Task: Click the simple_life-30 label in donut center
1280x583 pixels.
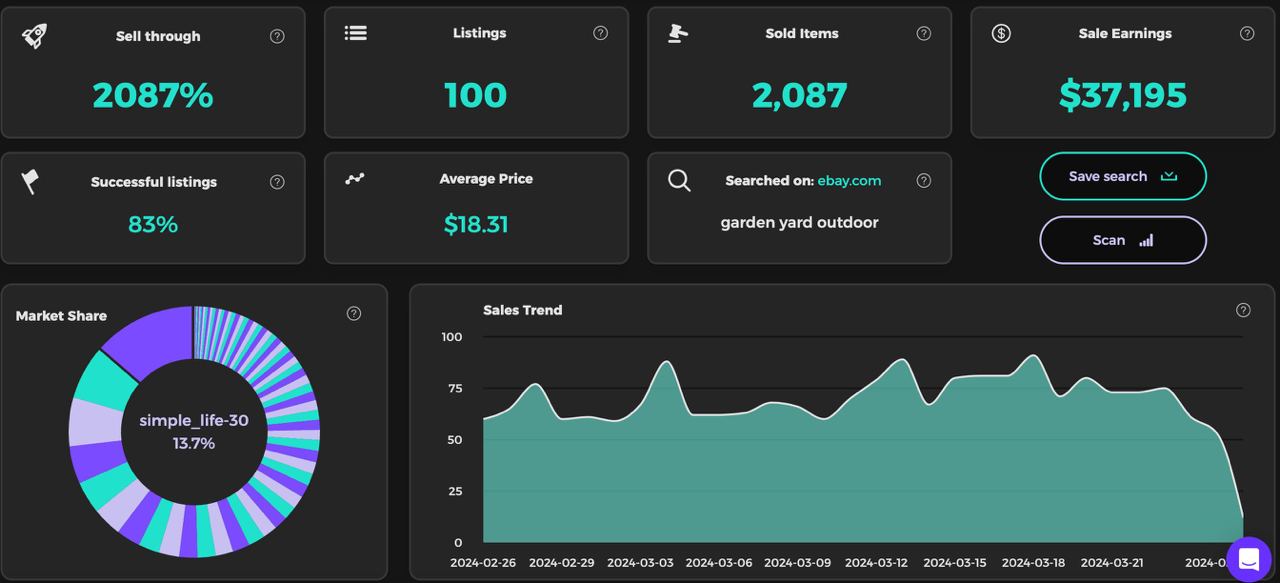Action: [194, 421]
